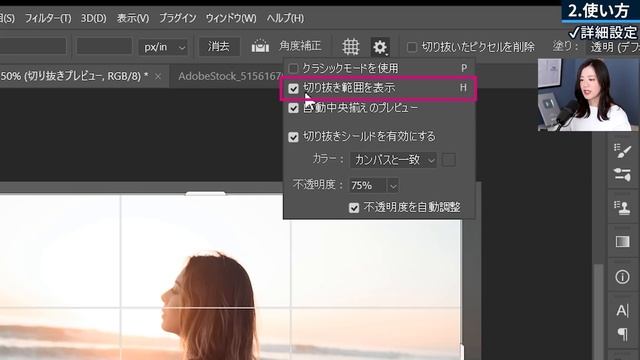
Task: Click the 角度補正 straighten label
Action: (300, 46)
